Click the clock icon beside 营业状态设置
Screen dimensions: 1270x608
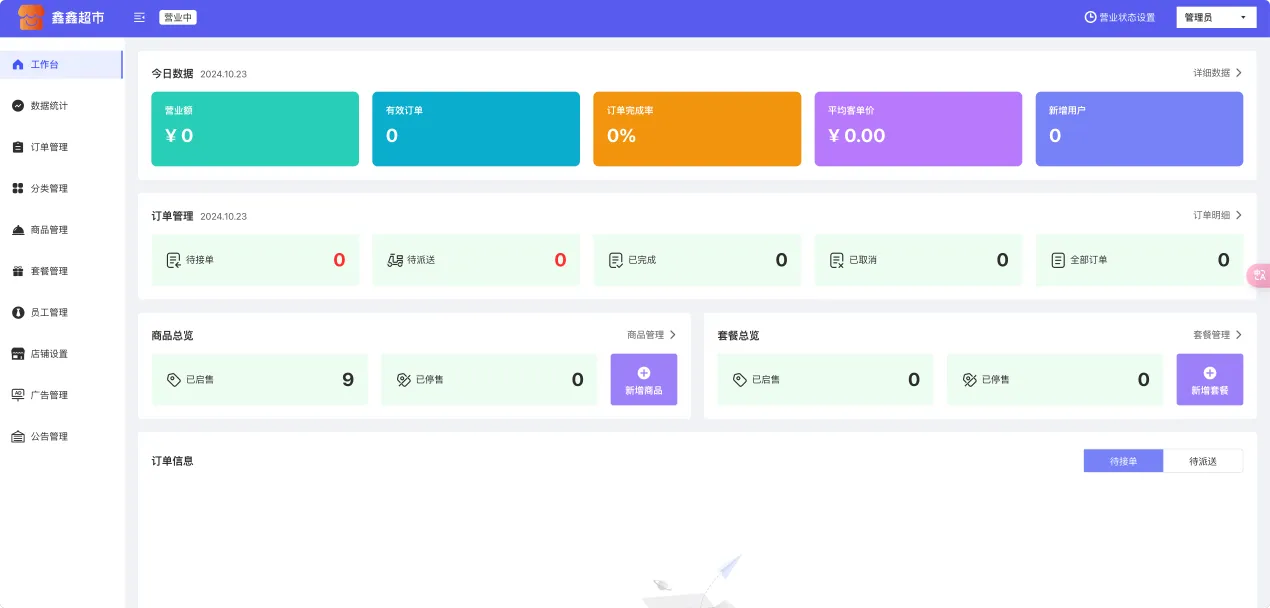pyautogui.click(x=1090, y=17)
